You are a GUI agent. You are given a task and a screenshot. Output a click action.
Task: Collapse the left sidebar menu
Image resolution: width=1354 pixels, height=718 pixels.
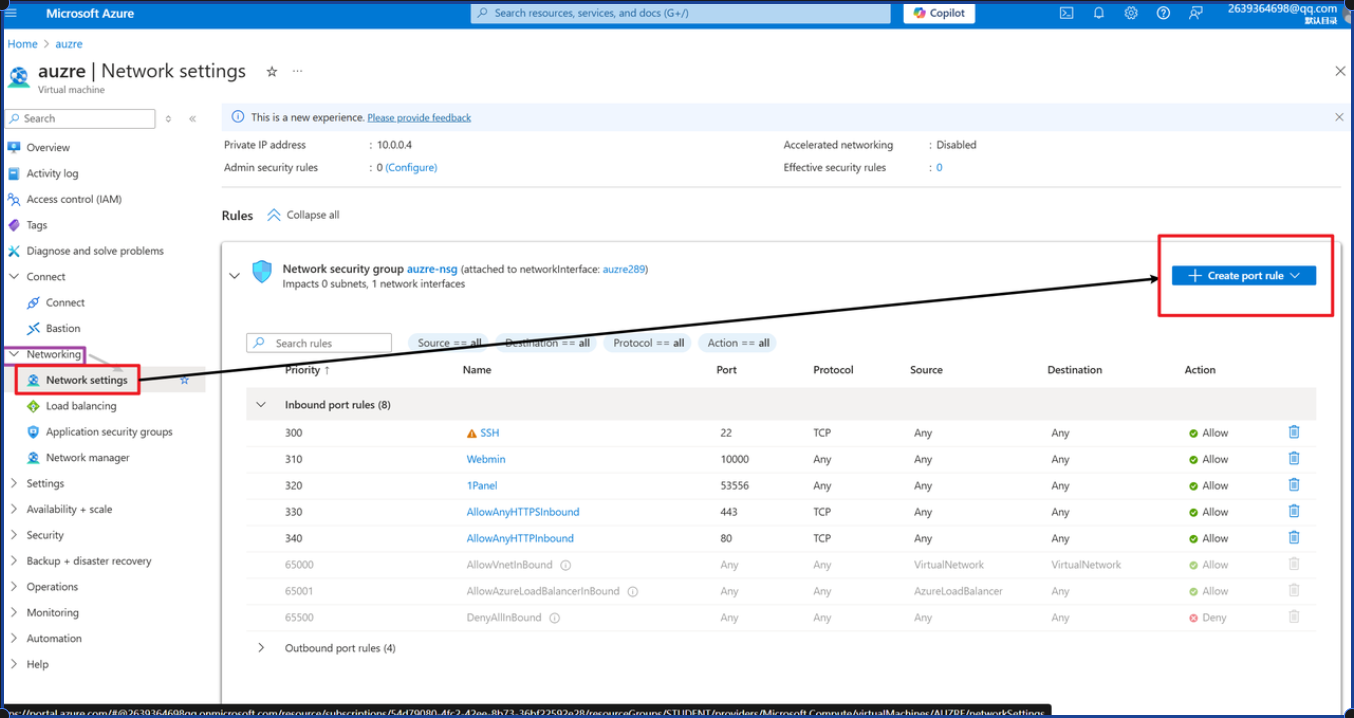point(192,118)
